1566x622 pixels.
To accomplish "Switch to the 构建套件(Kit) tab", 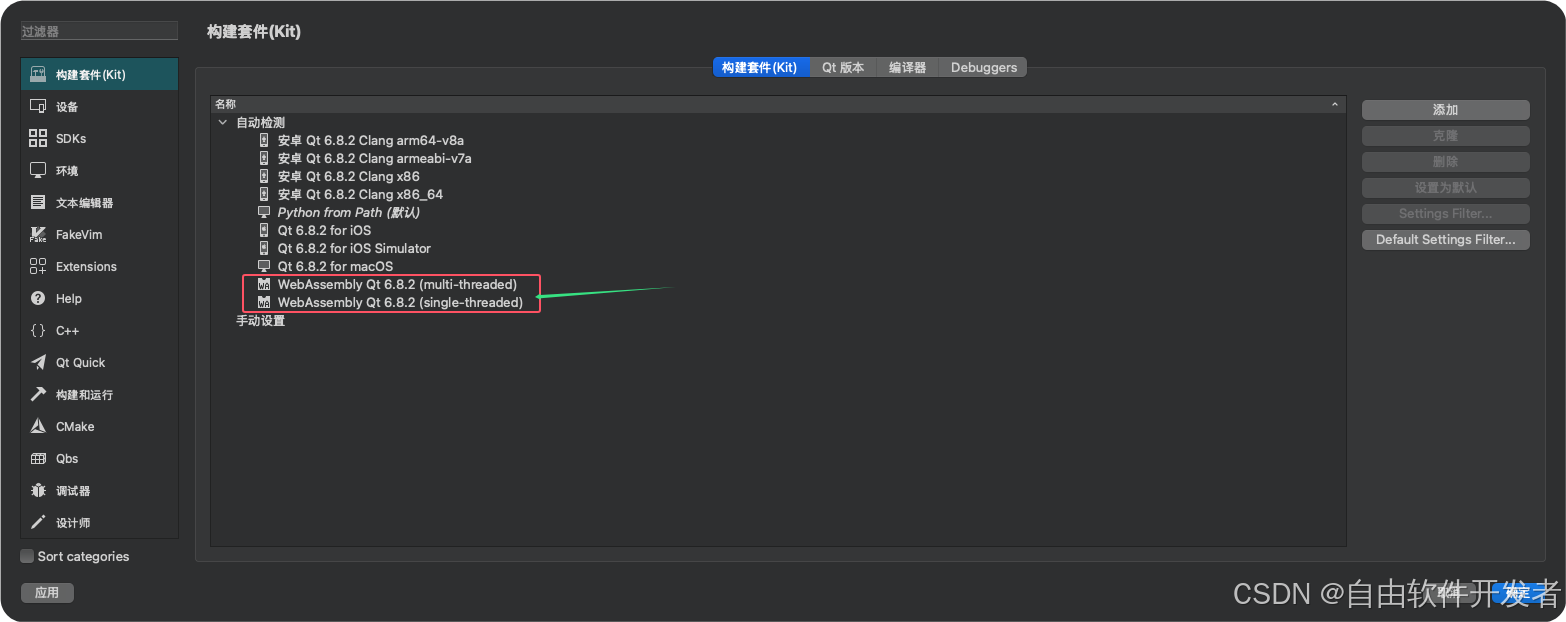I will pos(759,68).
